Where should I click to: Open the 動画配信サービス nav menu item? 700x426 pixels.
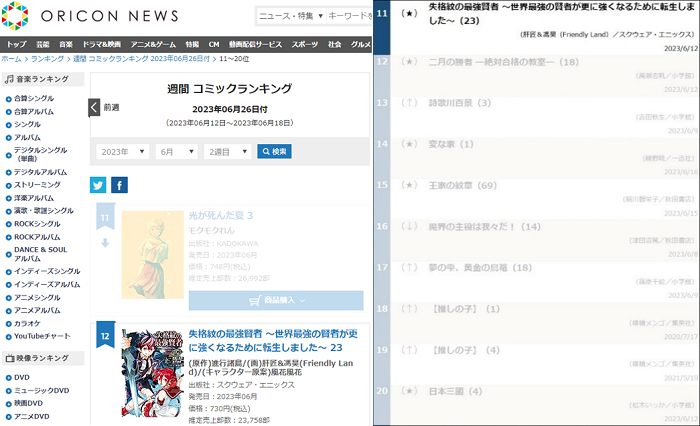[x=255, y=44]
